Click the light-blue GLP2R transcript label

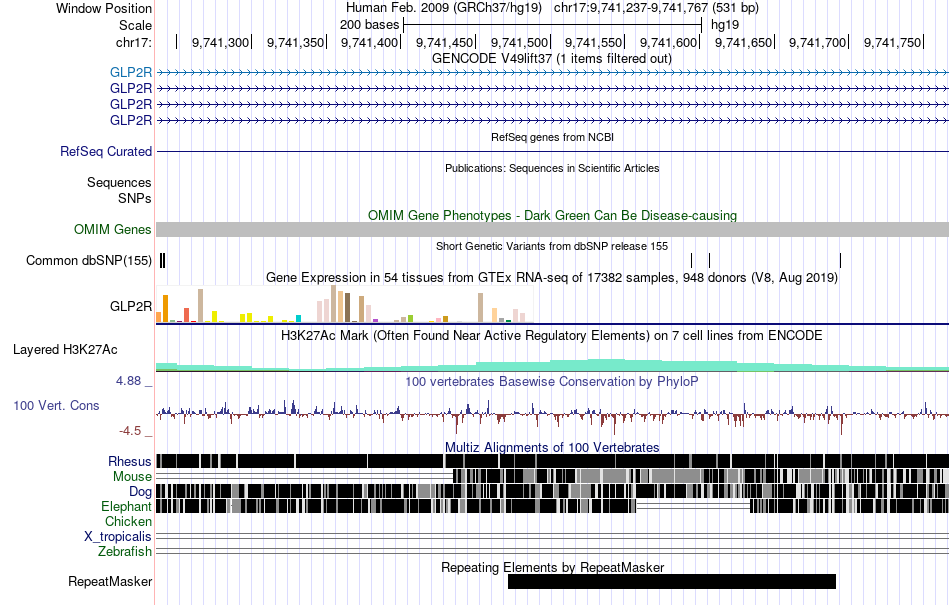point(131,72)
